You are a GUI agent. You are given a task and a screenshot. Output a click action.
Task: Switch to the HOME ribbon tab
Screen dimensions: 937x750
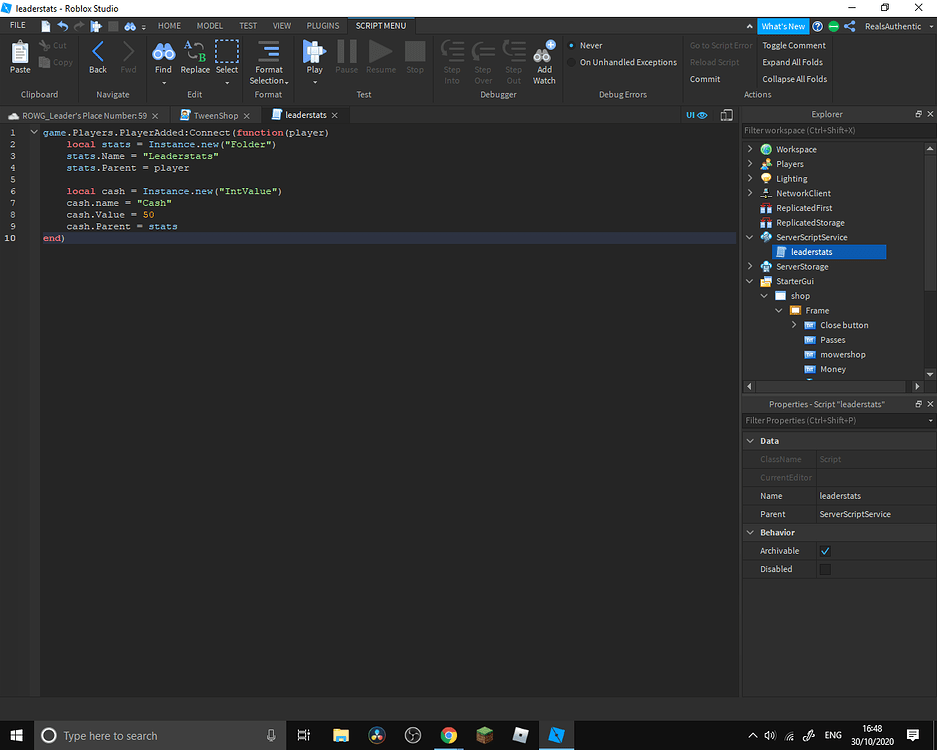coord(169,26)
